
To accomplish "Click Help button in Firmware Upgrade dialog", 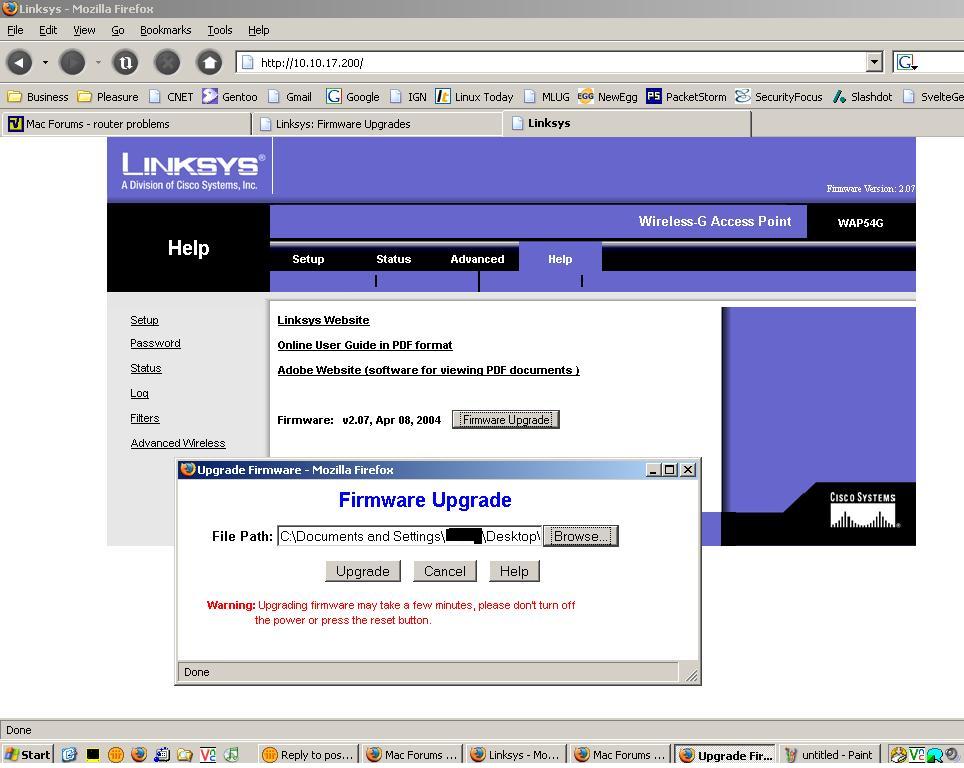I will [514, 571].
